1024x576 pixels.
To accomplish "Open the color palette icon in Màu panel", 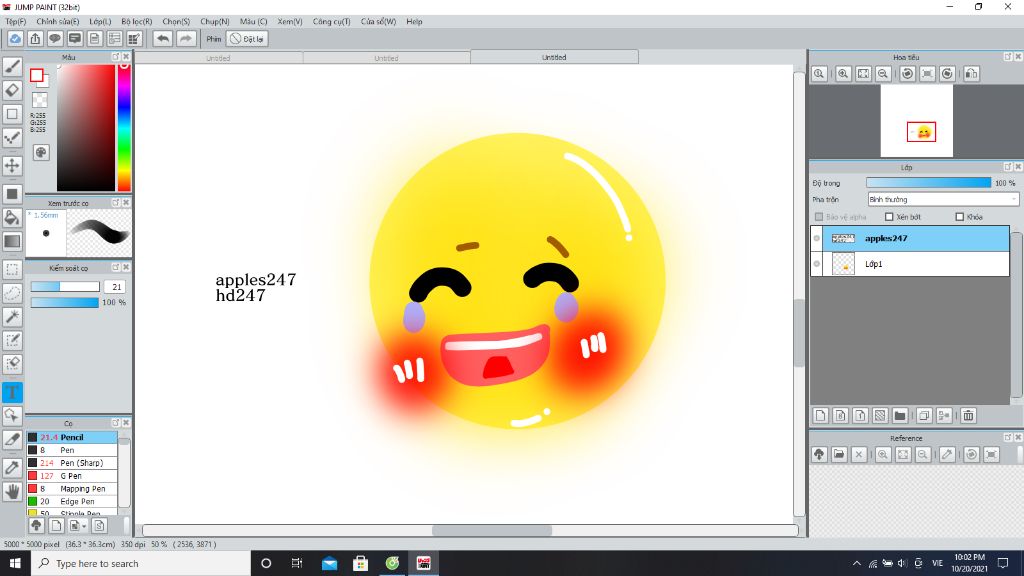I will pos(40,152).
